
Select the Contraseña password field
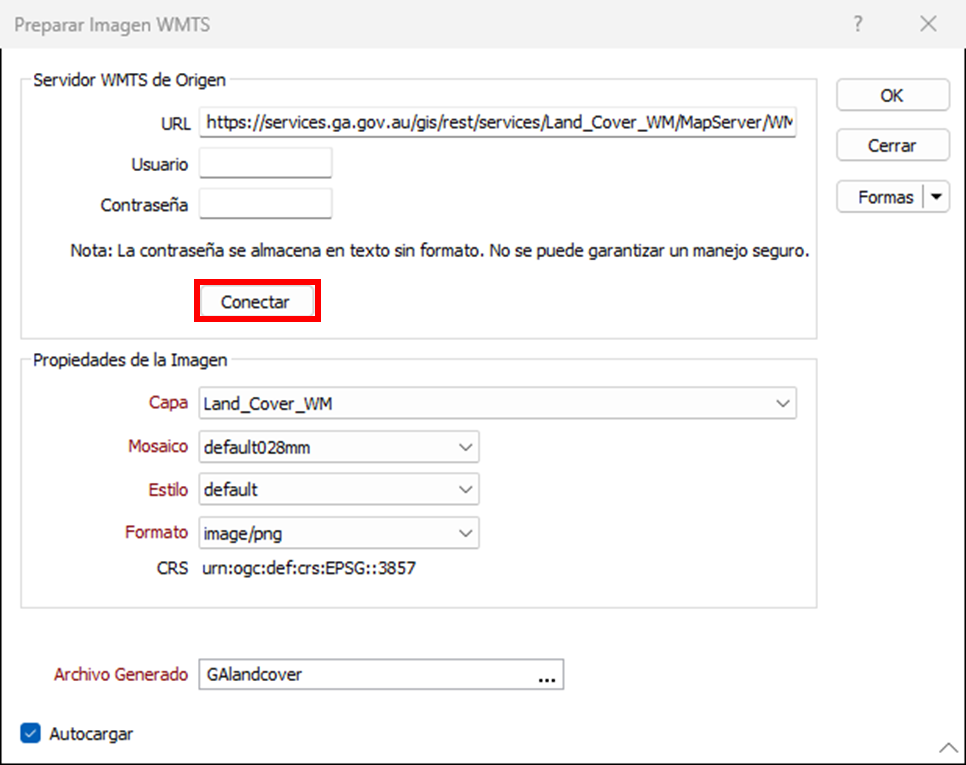tap(265, 204)
